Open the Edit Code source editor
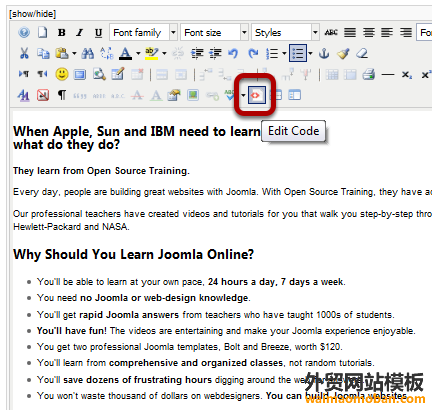 [x=257, y=95]
